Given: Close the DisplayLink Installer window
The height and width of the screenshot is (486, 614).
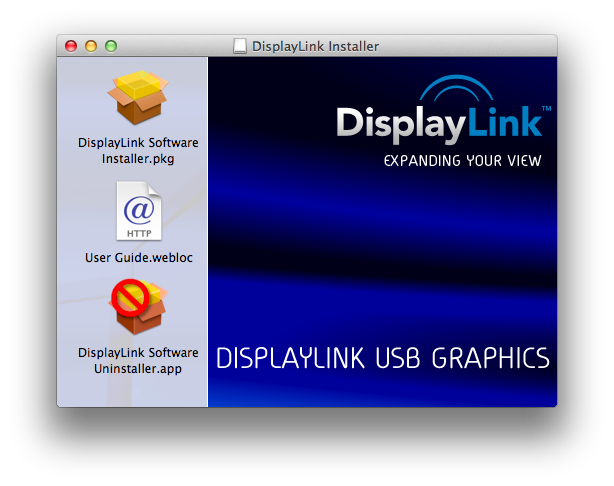Looking at the screenshot, I should tap(71, 46).
